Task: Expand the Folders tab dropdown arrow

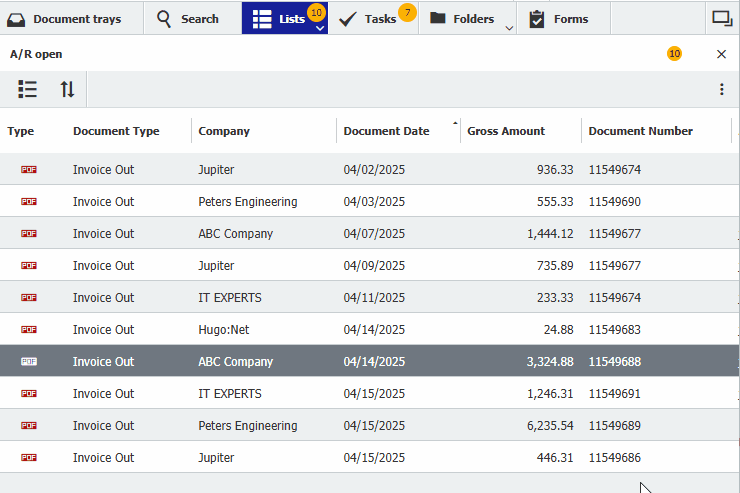Action: coord(509,28)
